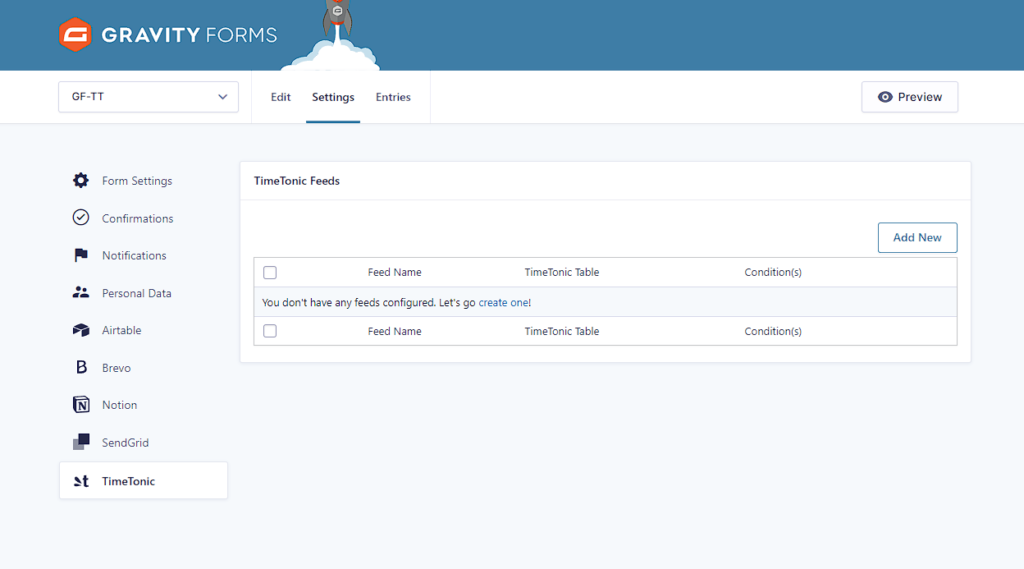Viewport: 1024px width, 569px height.
Task: Click the eye icon in Preview button
Action: (x=885, y=97)
